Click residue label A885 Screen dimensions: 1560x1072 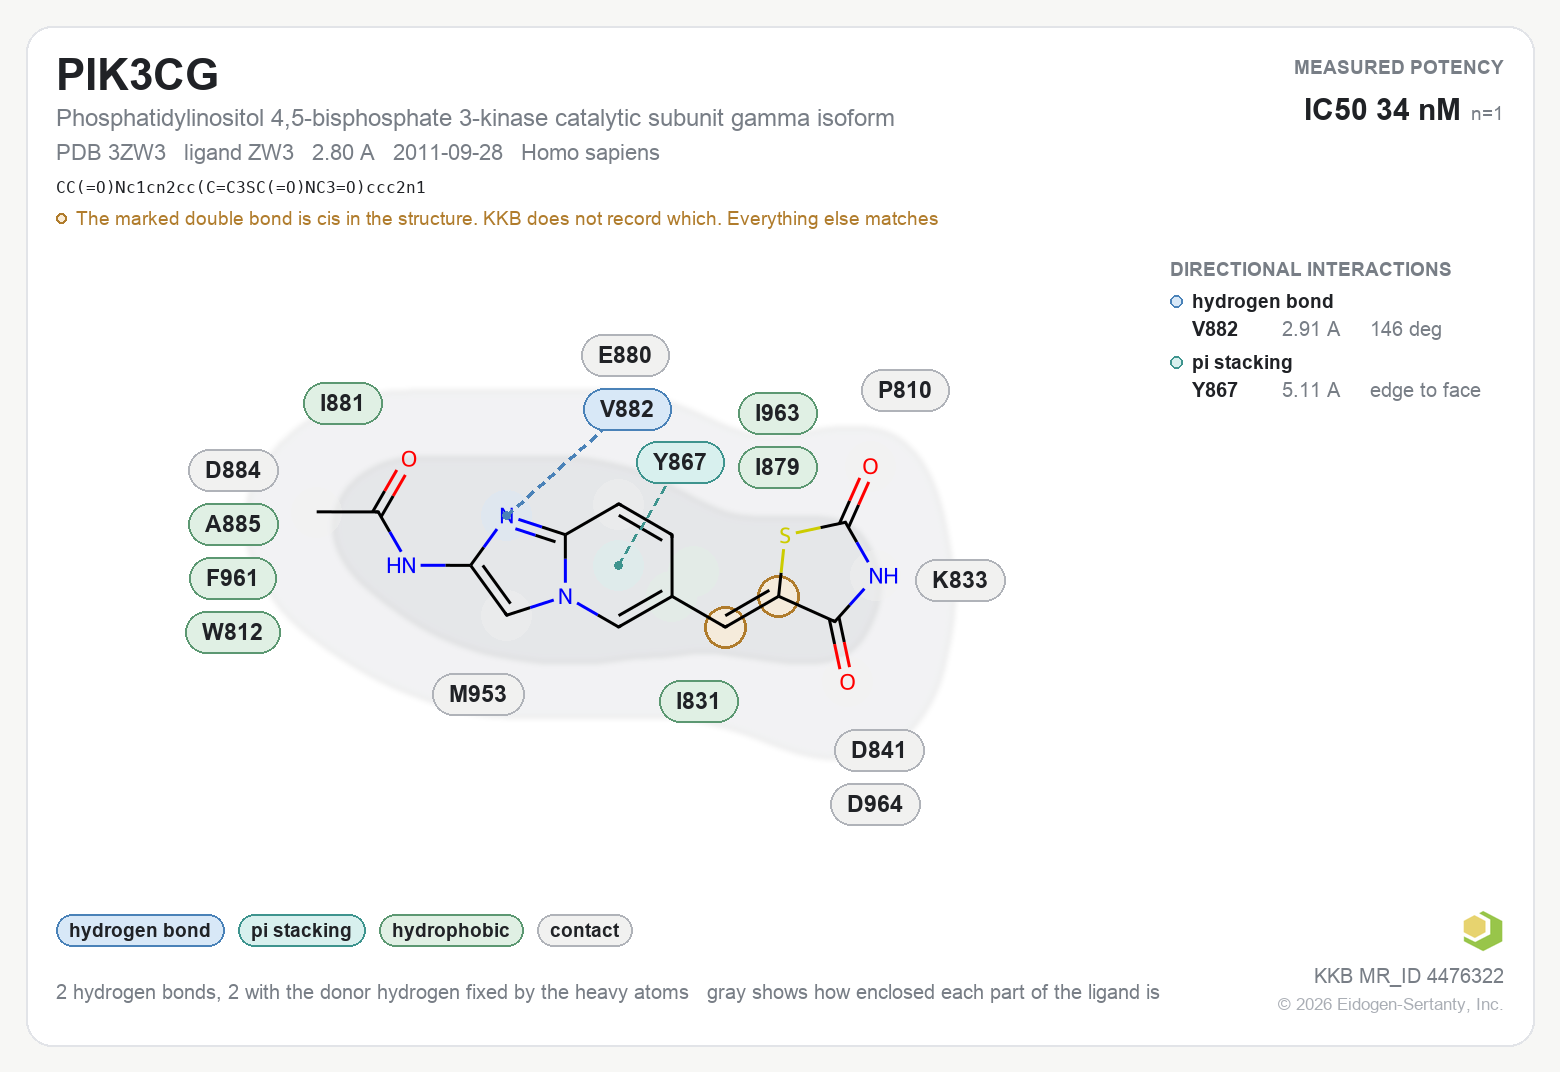click(233, 524)
